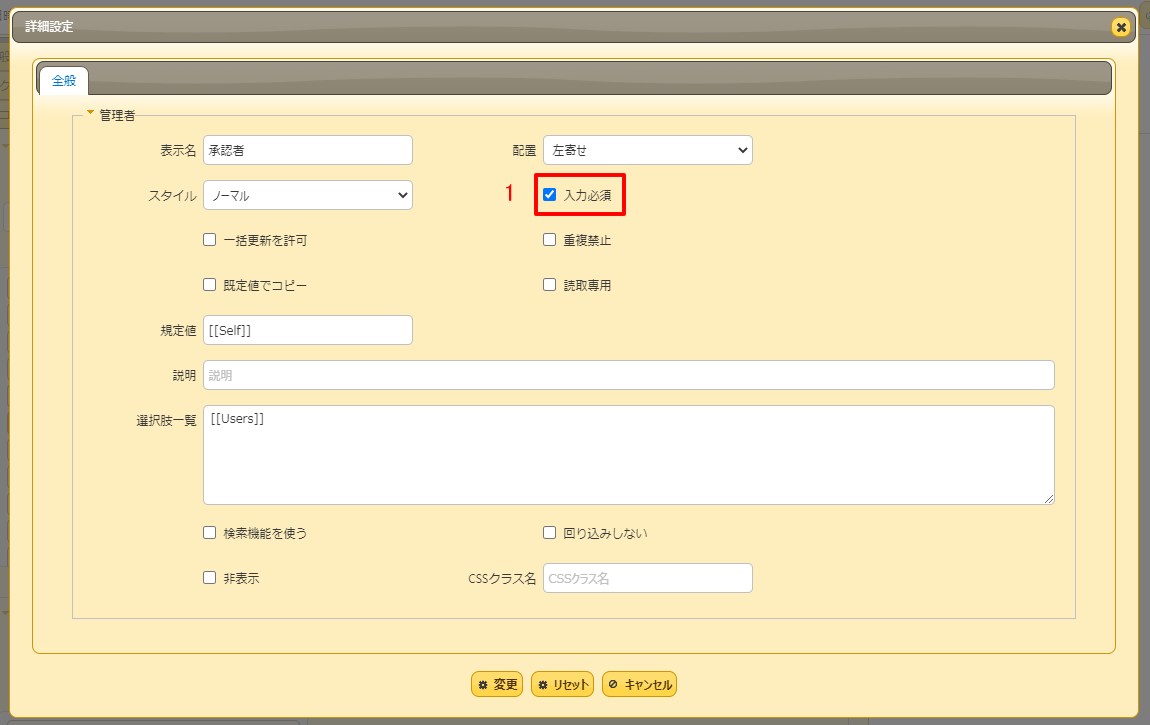Click the gear icon on 変更 button
The image size is (1150, 725).
tap(483, 684)
